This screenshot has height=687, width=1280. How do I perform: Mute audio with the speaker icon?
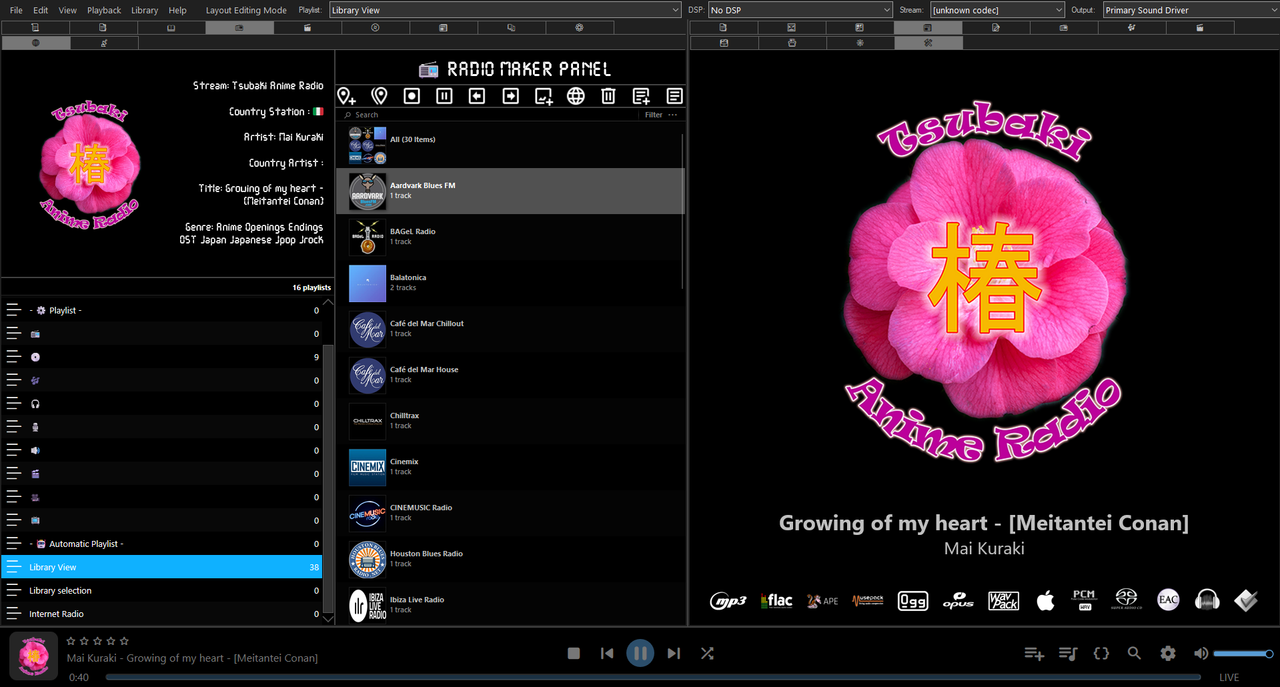coord(1201,653)
